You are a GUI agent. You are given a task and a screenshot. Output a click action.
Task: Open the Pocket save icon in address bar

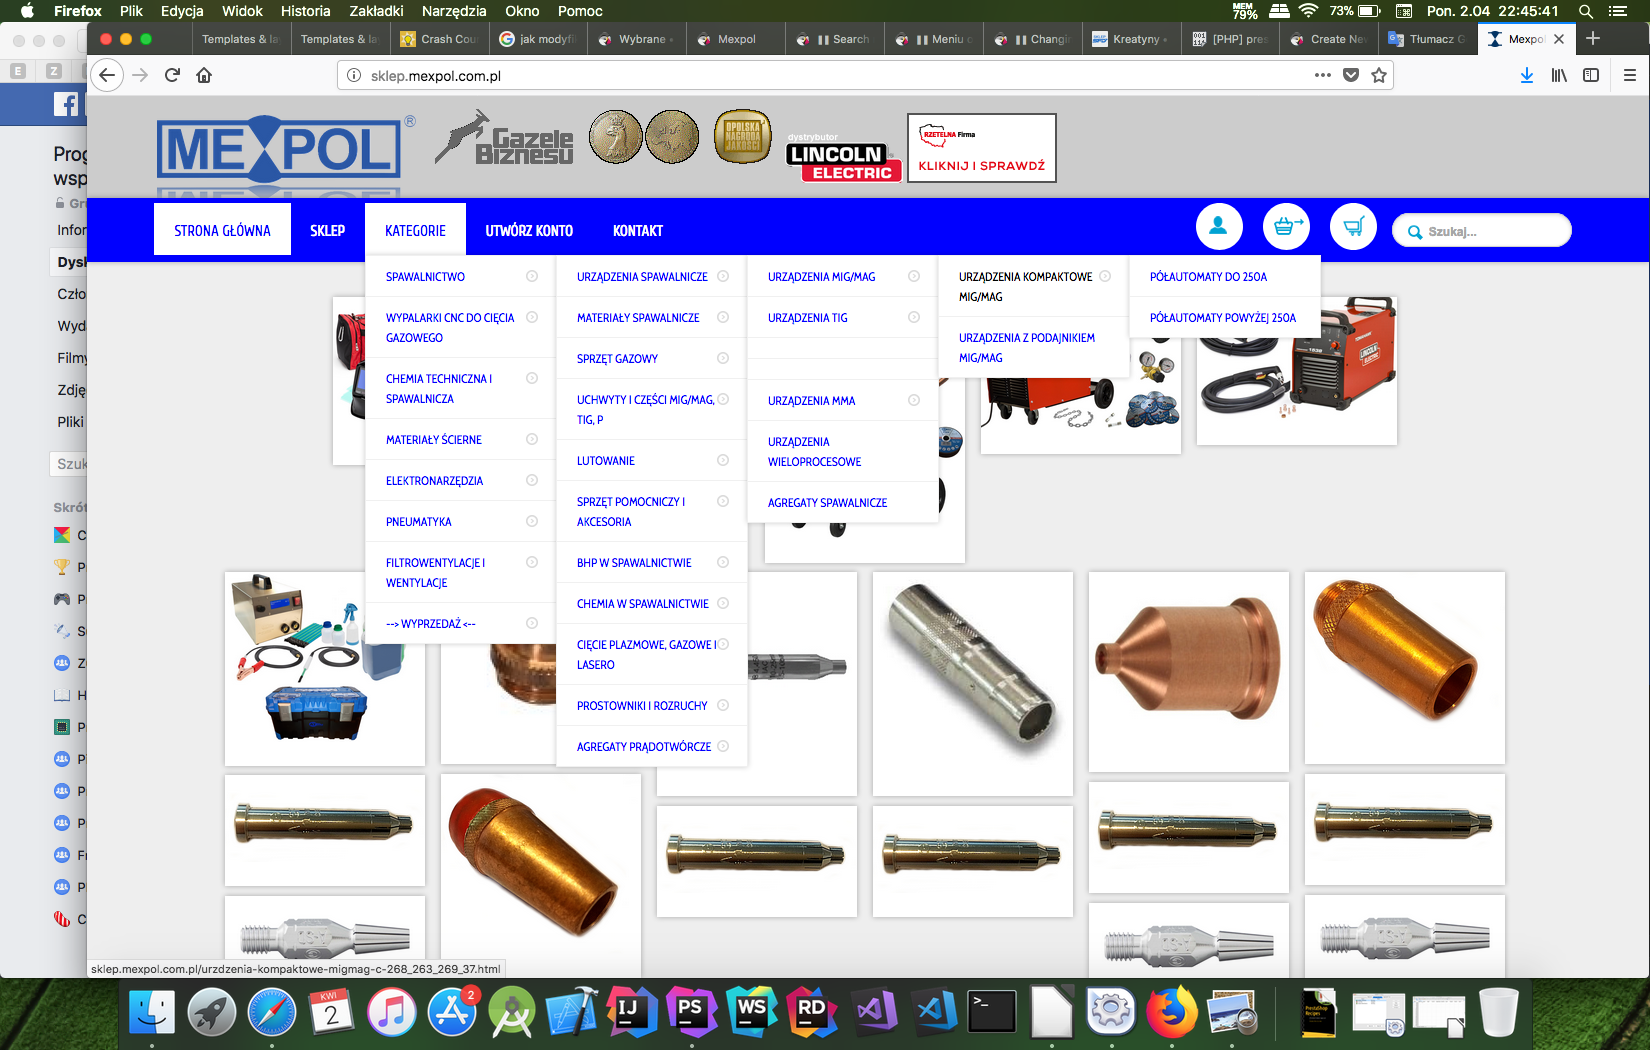1351,75
